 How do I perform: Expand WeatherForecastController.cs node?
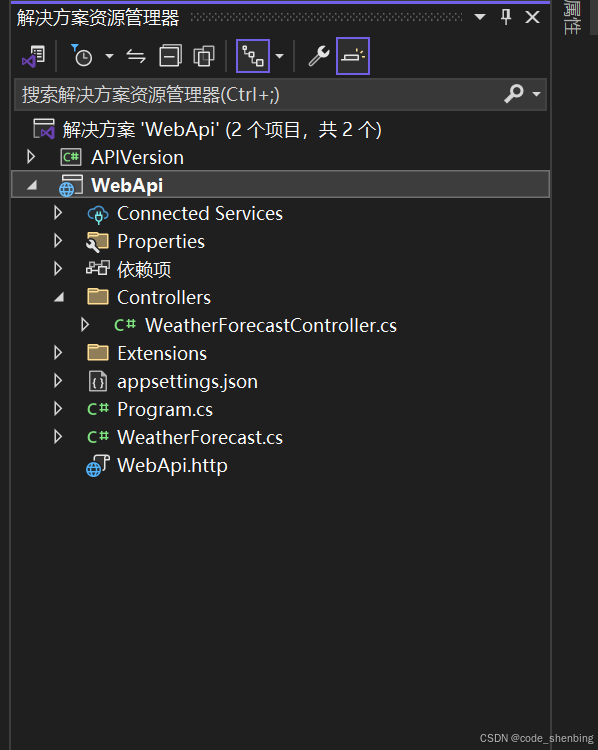point(85,325)
